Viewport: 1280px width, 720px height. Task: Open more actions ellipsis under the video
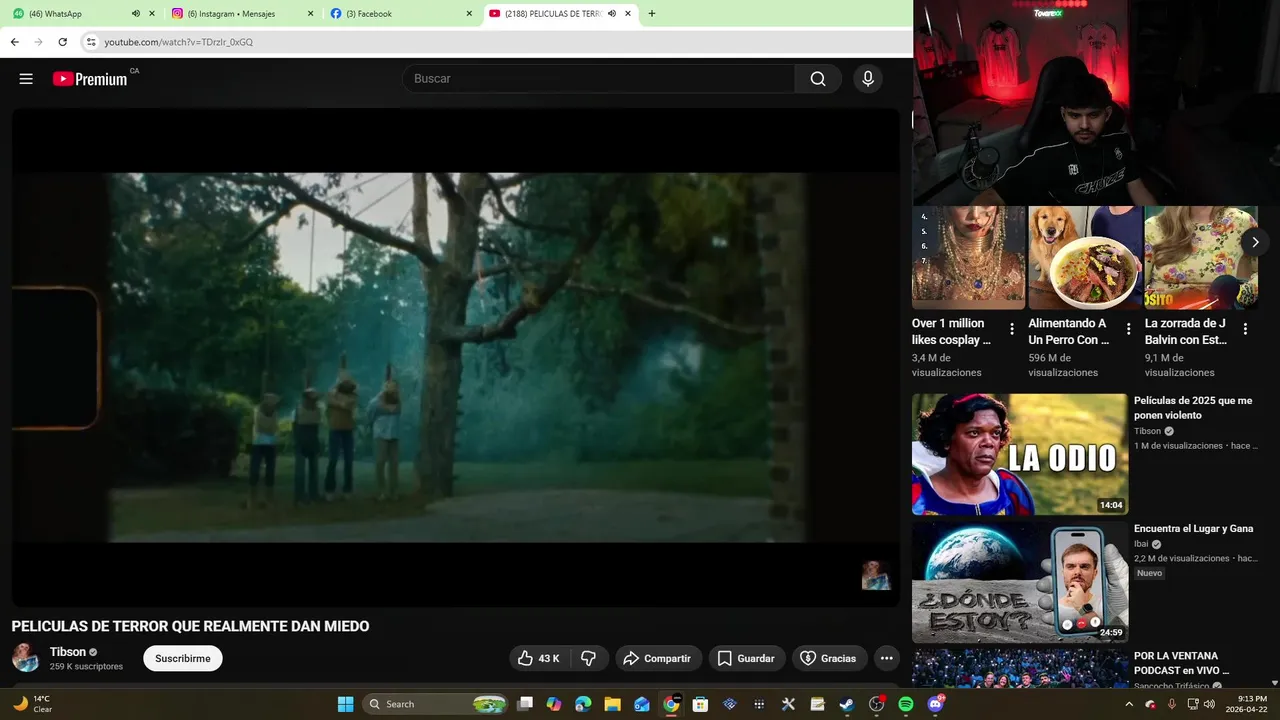coord(886,658)
